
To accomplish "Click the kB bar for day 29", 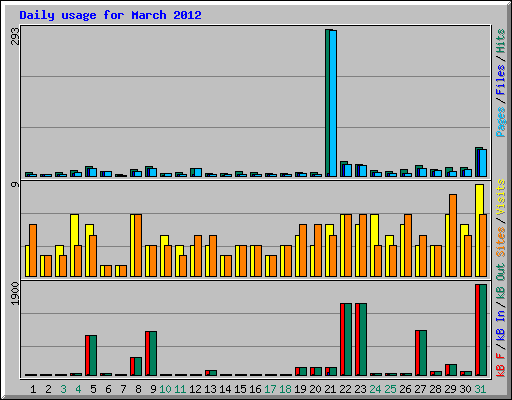I will tap(451, 370).
